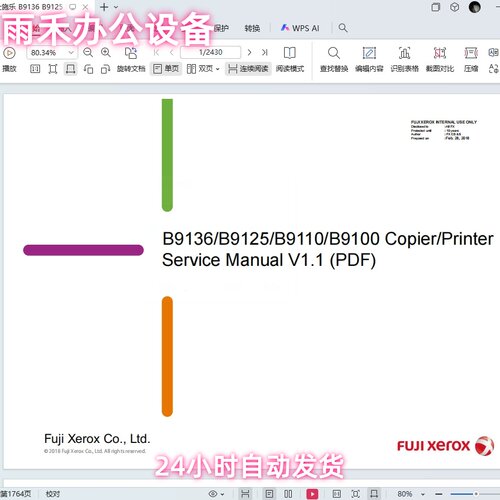This screenshot has height=500, width=500.
Task: Open a new tab with plus button
Action: 104,7
